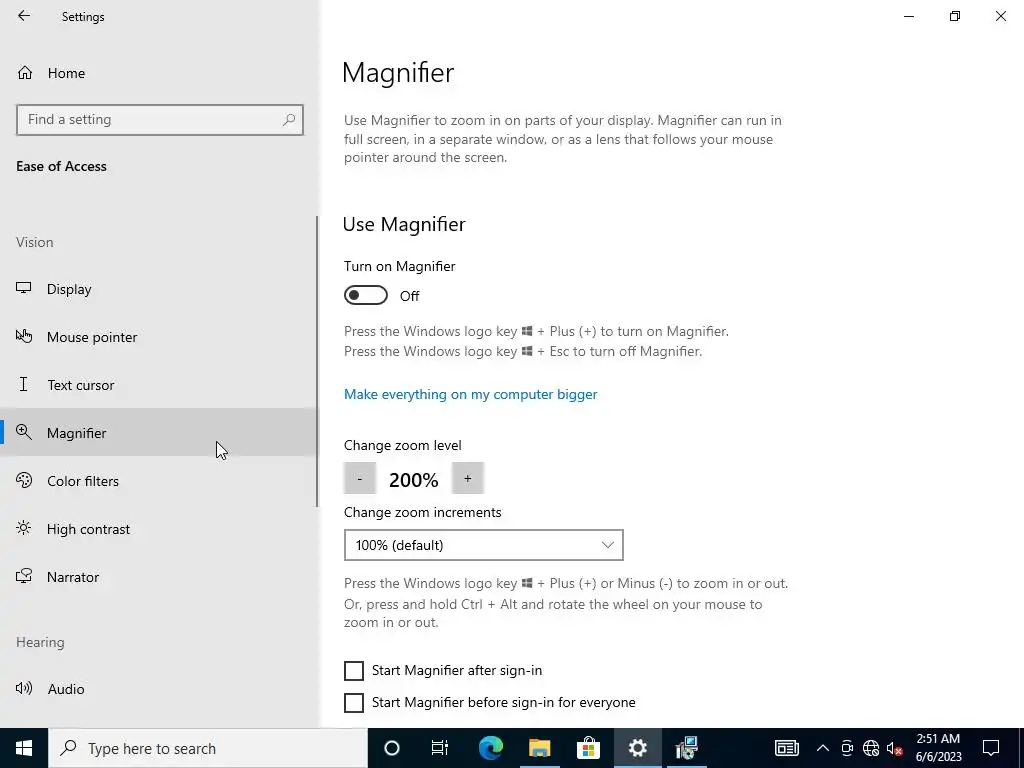
Task: Click the Meet Now tray icon
Action: [x=847, y=748]
